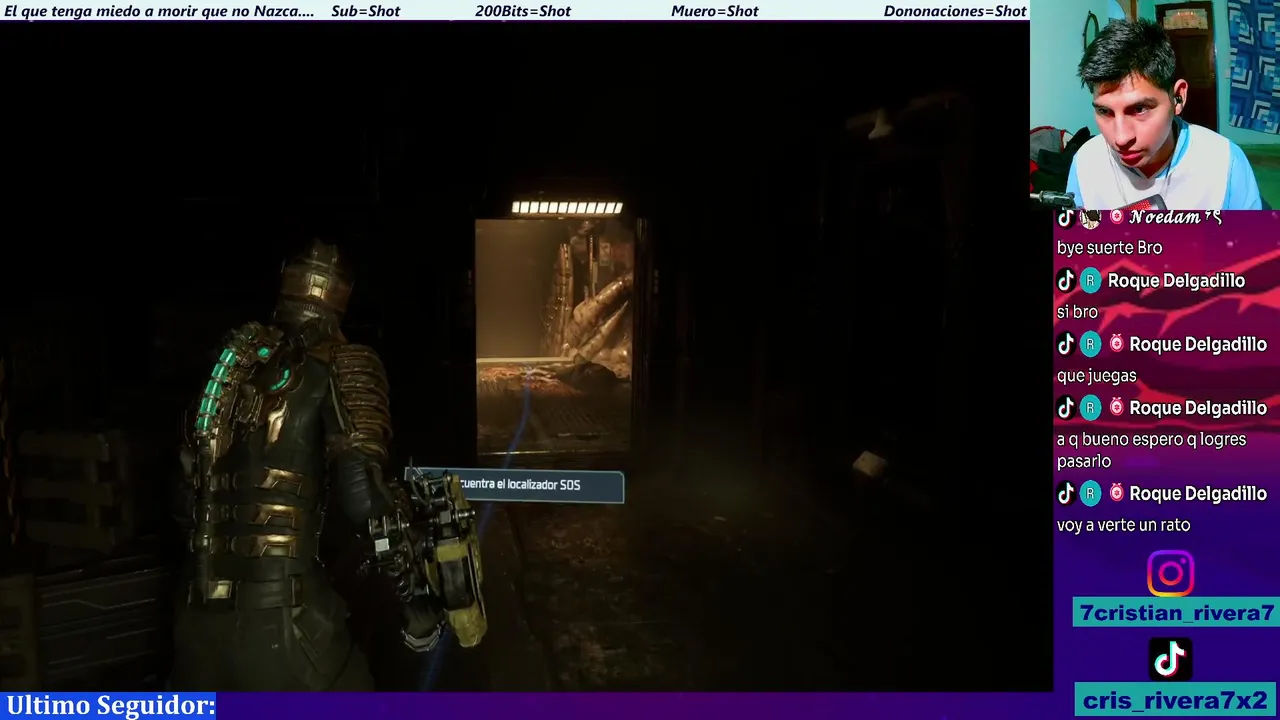
Task: Click the 'a q bueno espero q logres pasarlo' message
Action: (1151, 450)
